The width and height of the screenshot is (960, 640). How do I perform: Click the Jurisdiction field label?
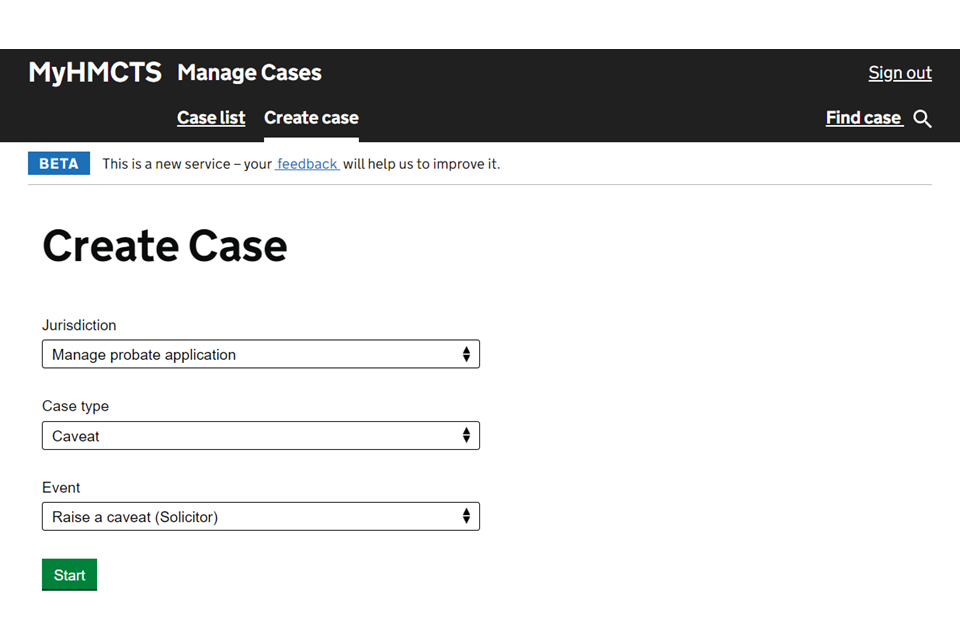[x=79, y=325]
